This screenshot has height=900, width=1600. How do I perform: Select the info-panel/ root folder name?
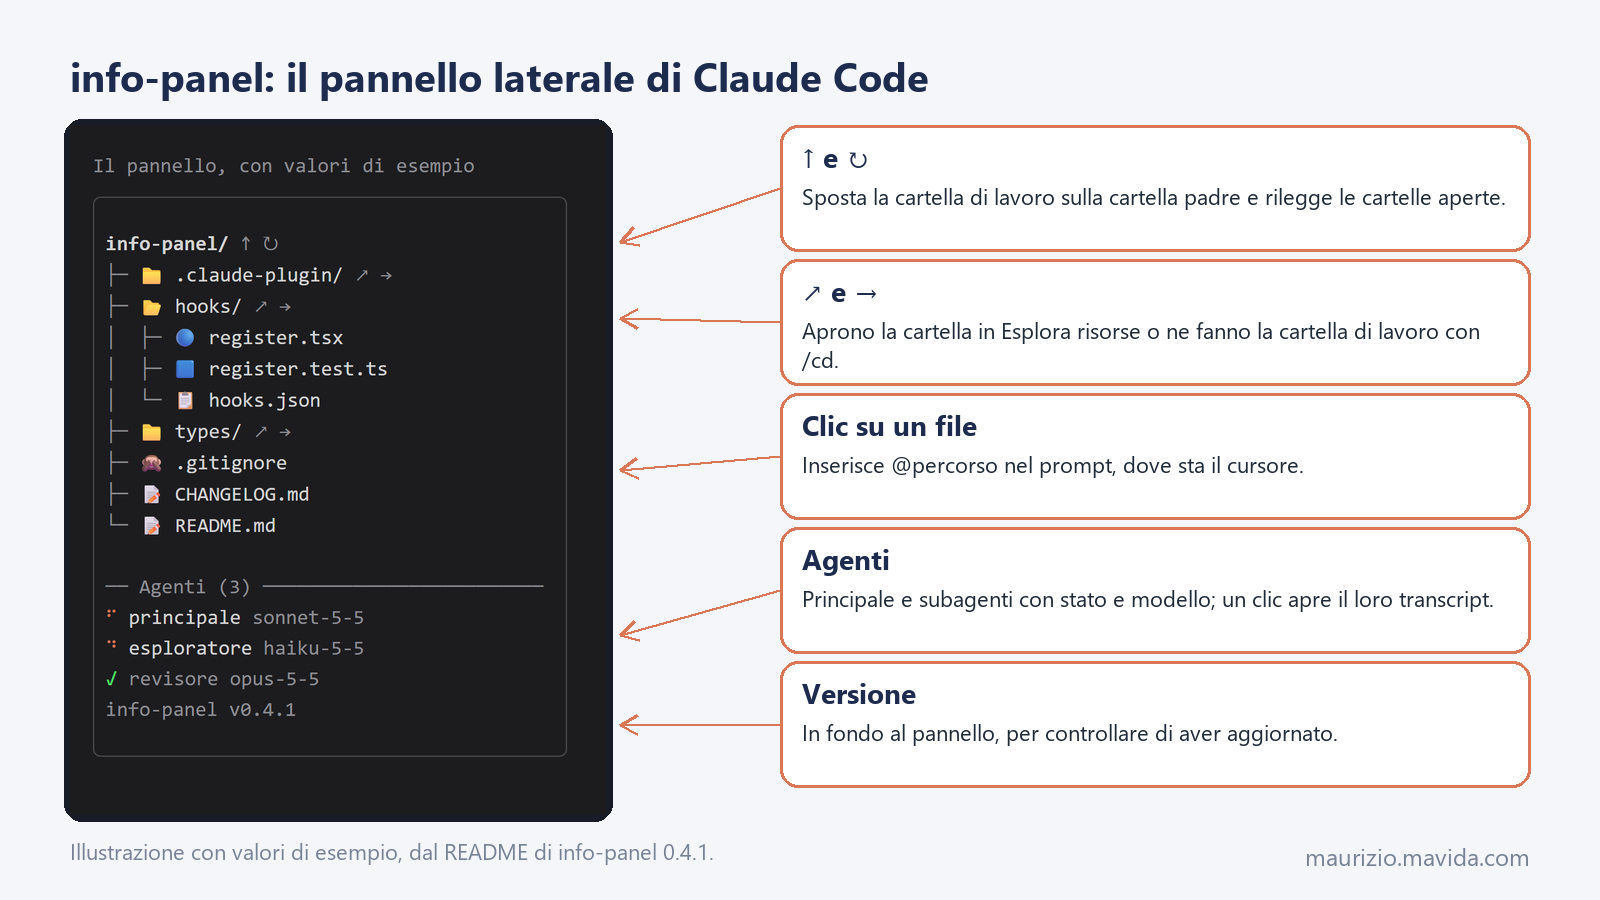[167, 243]
